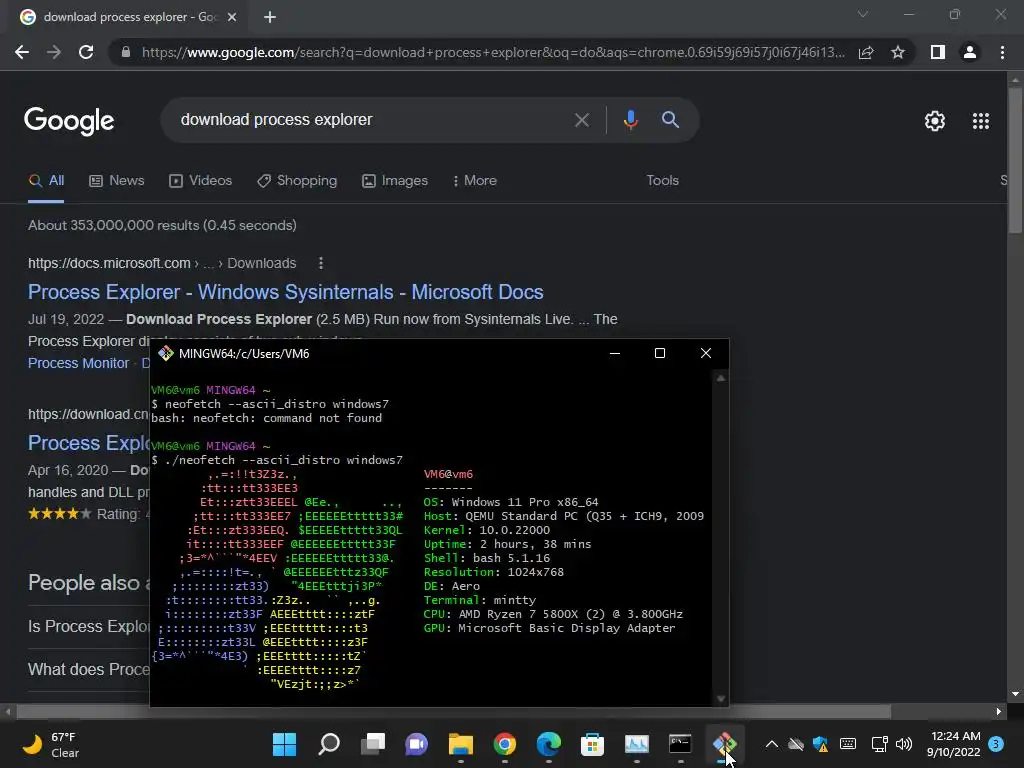Start voice search with the microphone
Screen dimensions: 1024x768
pos(630,120)
